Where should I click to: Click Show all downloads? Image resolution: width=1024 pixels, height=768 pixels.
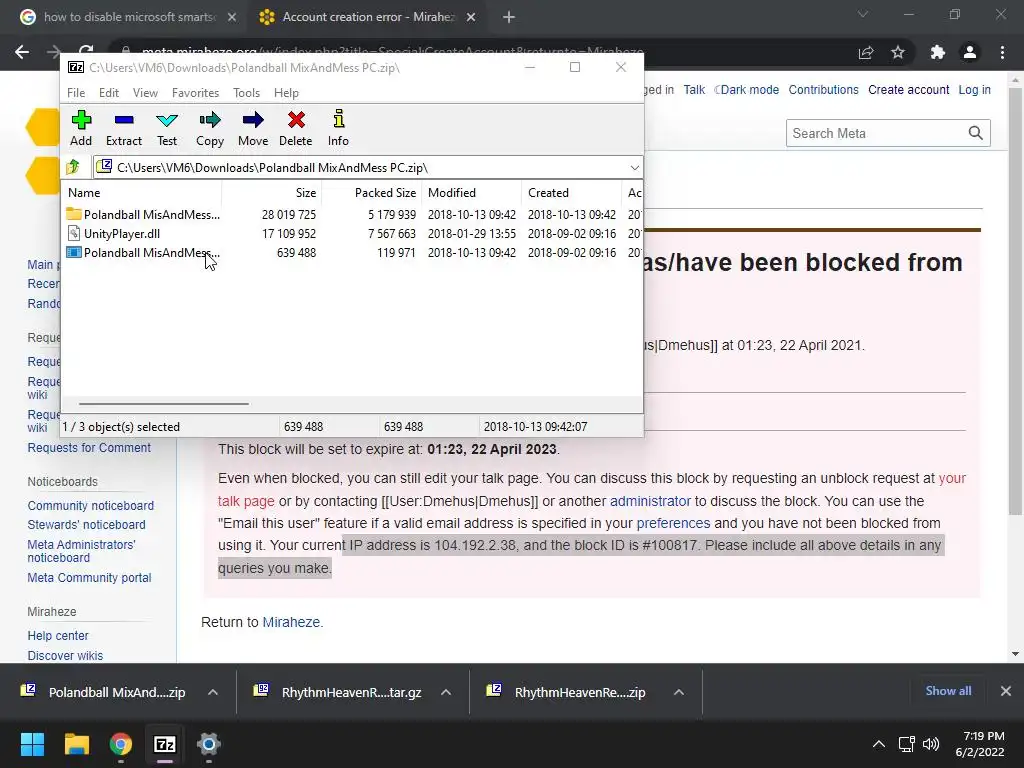point(948,691)
